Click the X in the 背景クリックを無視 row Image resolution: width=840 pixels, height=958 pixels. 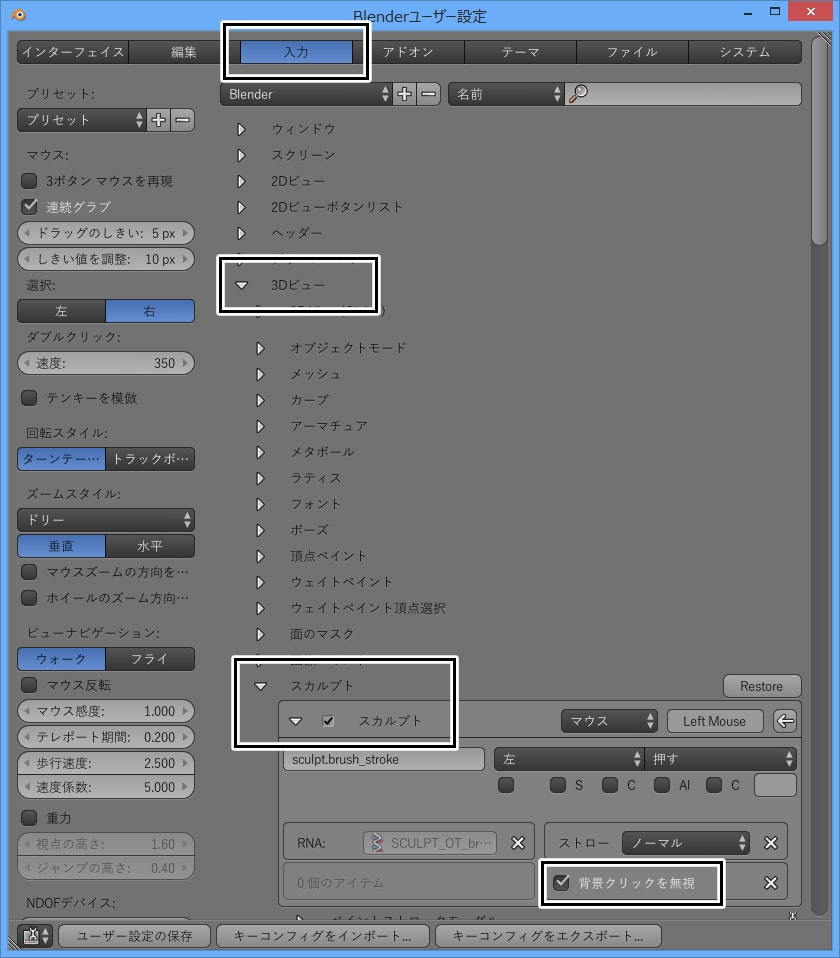(x=771, y=883)
